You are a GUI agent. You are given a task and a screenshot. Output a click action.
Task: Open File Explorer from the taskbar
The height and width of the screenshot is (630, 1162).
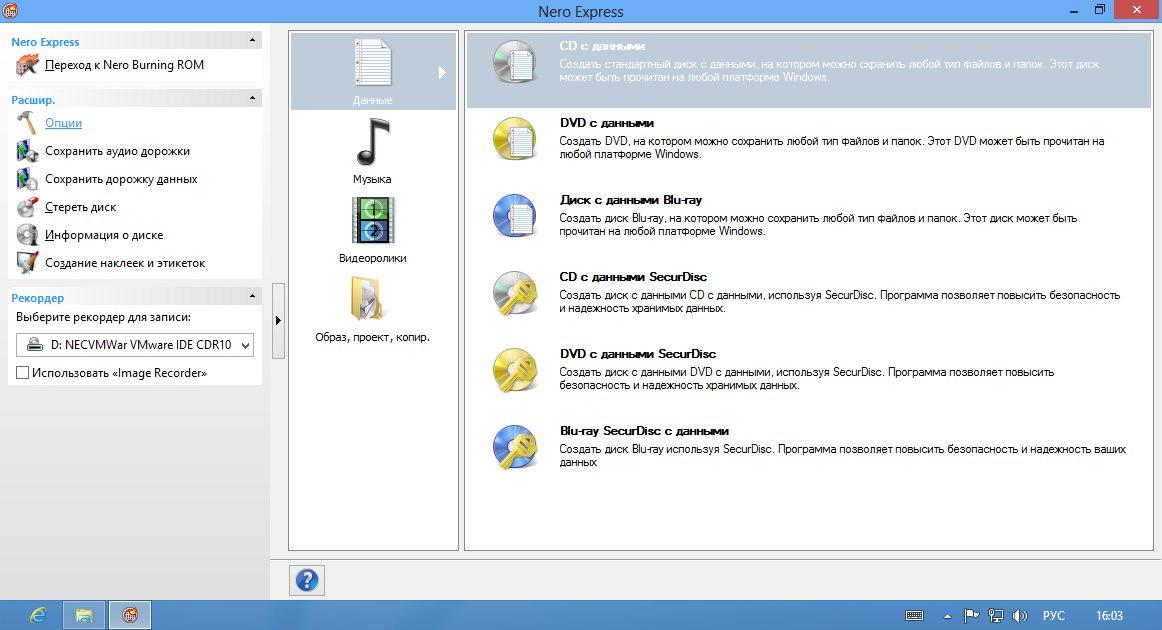[x=84, y=615]
